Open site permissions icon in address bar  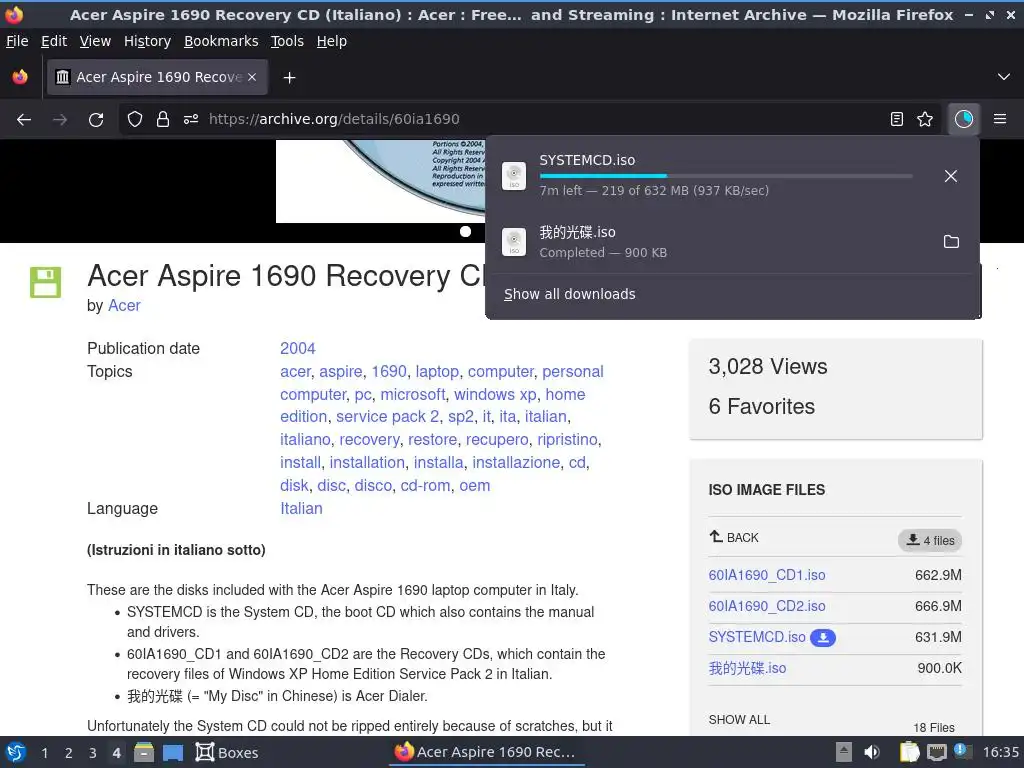click(191, 119)
